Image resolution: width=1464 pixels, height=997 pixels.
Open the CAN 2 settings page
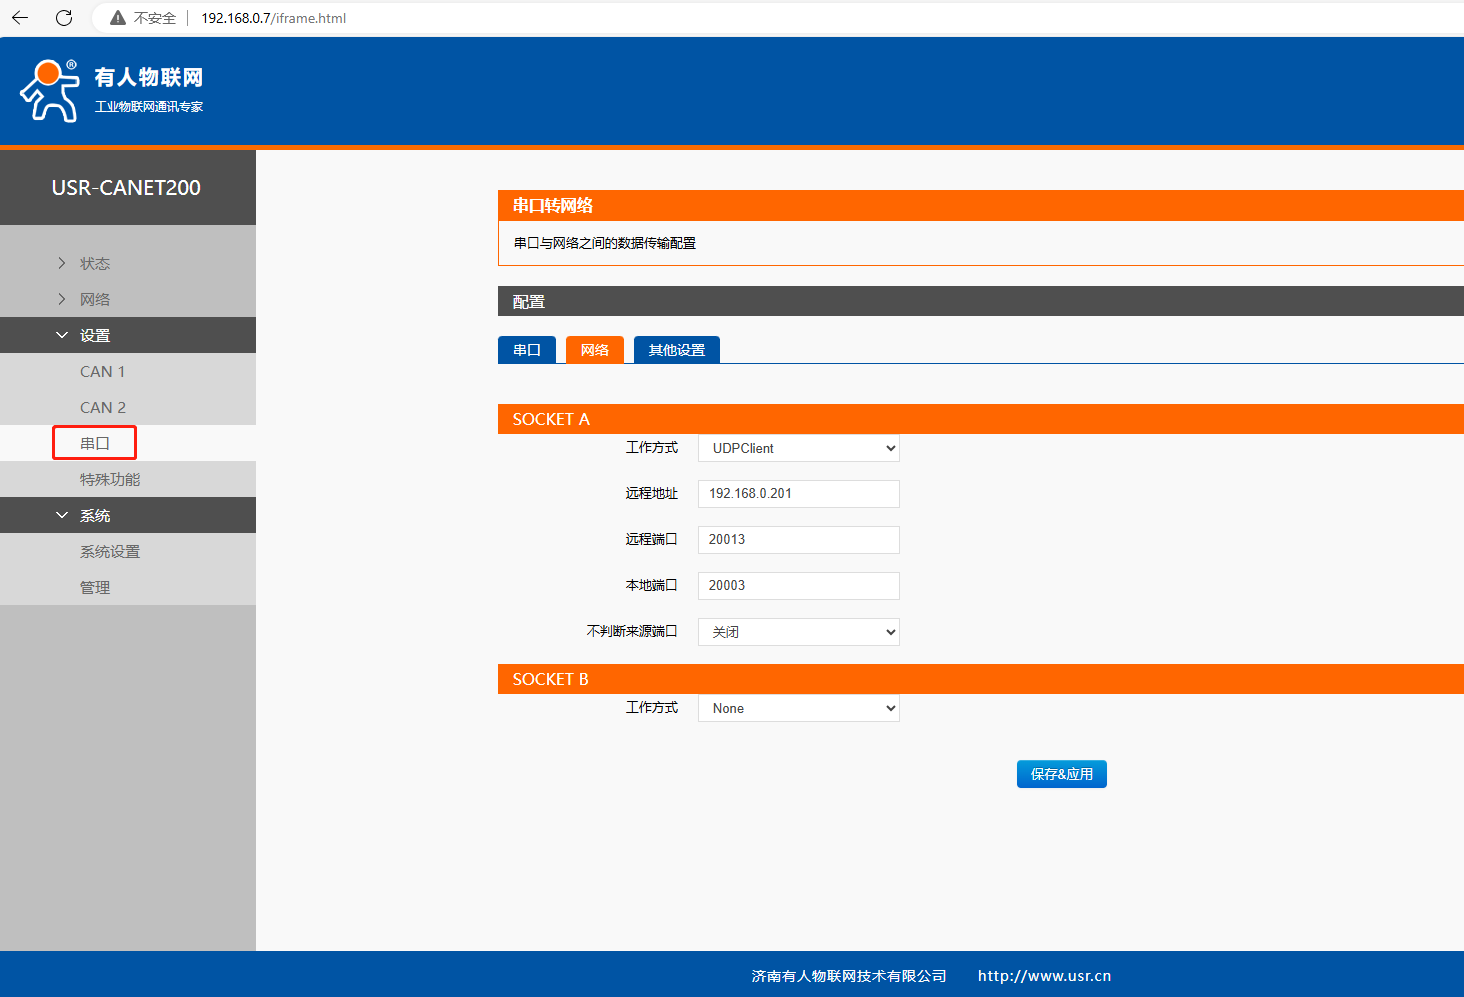click(x=102, y=407)
